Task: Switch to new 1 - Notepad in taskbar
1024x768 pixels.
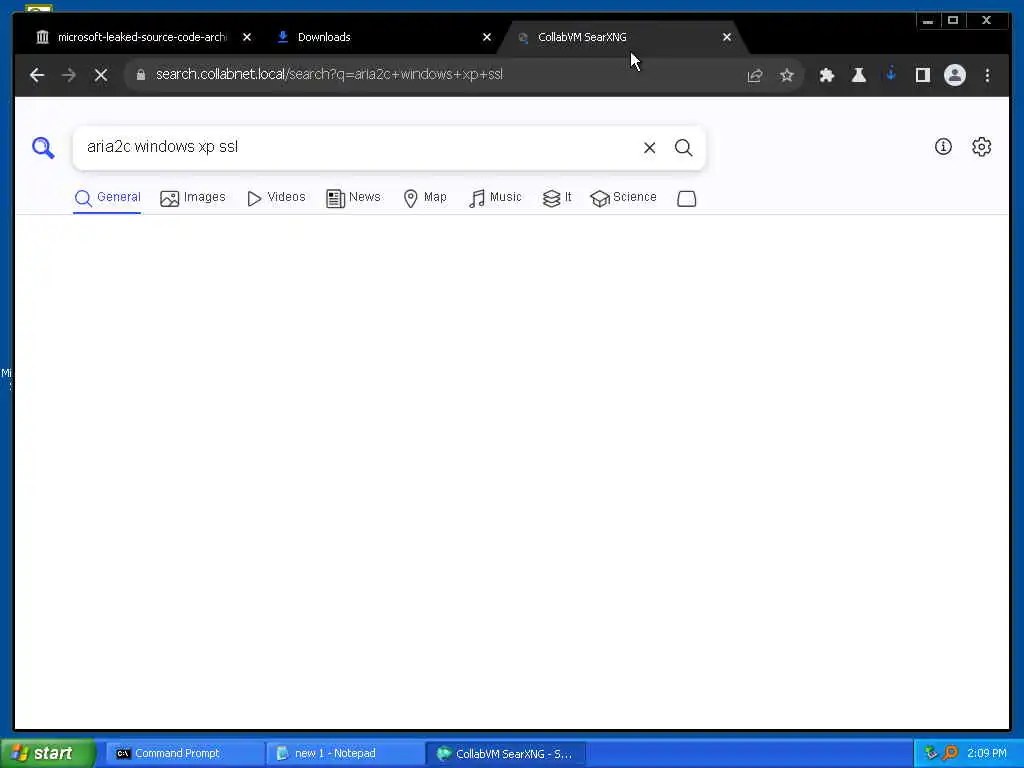Action: [x=345, y=754]
